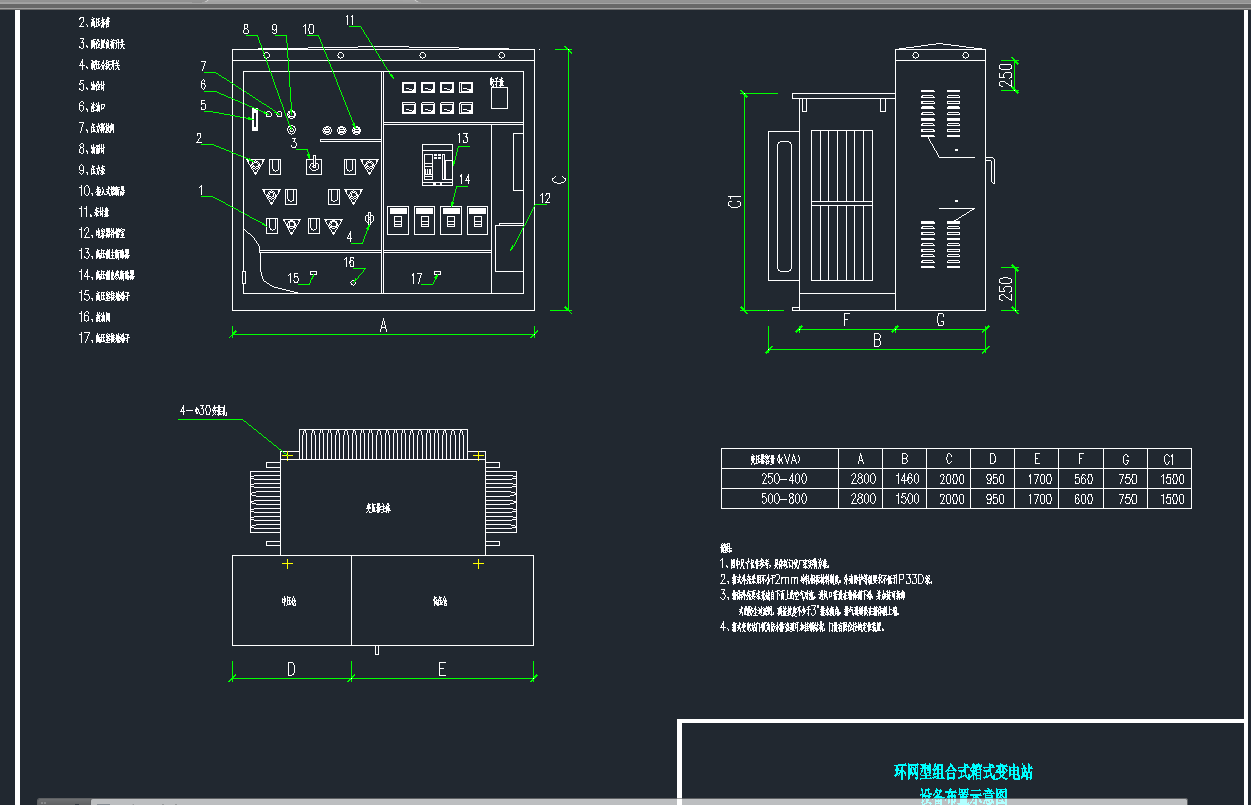This screenshot has width=1251, height=805.
Task: Click dimension label D under the plan view
Action: coord(291,669)
